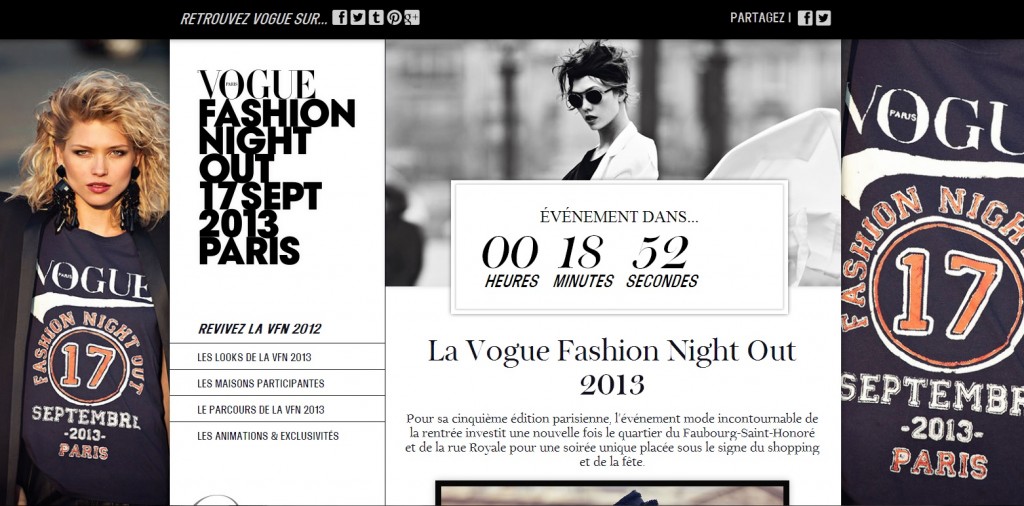1024x506 pixels.
Task: Share on Facebook via Partagez icon
Action: tap(805, 18)
